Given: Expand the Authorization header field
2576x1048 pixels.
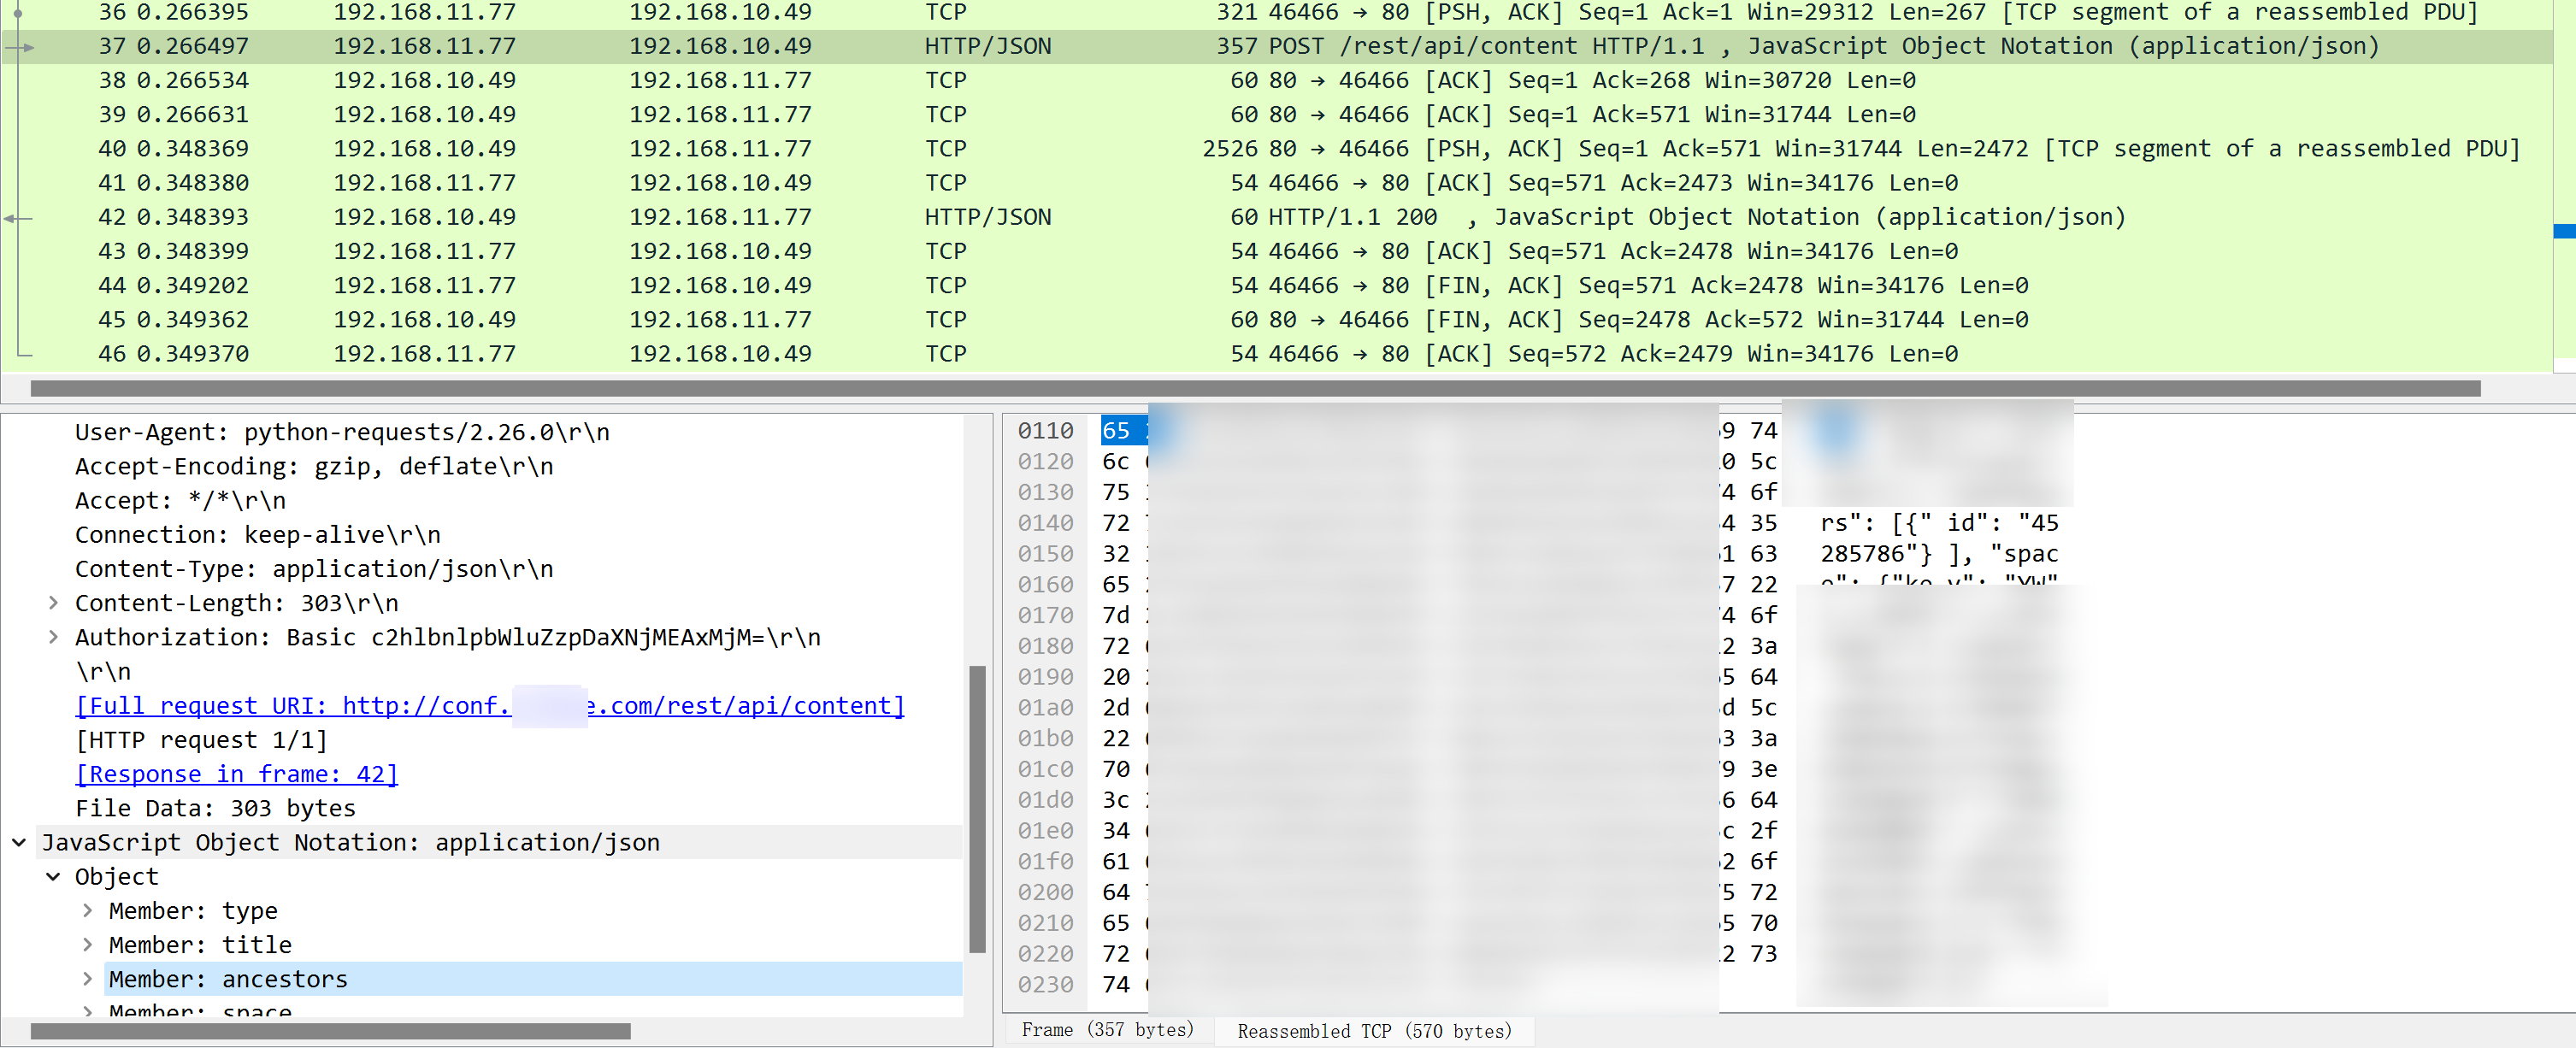Looking at the screenshot, I should click(53, 637).
